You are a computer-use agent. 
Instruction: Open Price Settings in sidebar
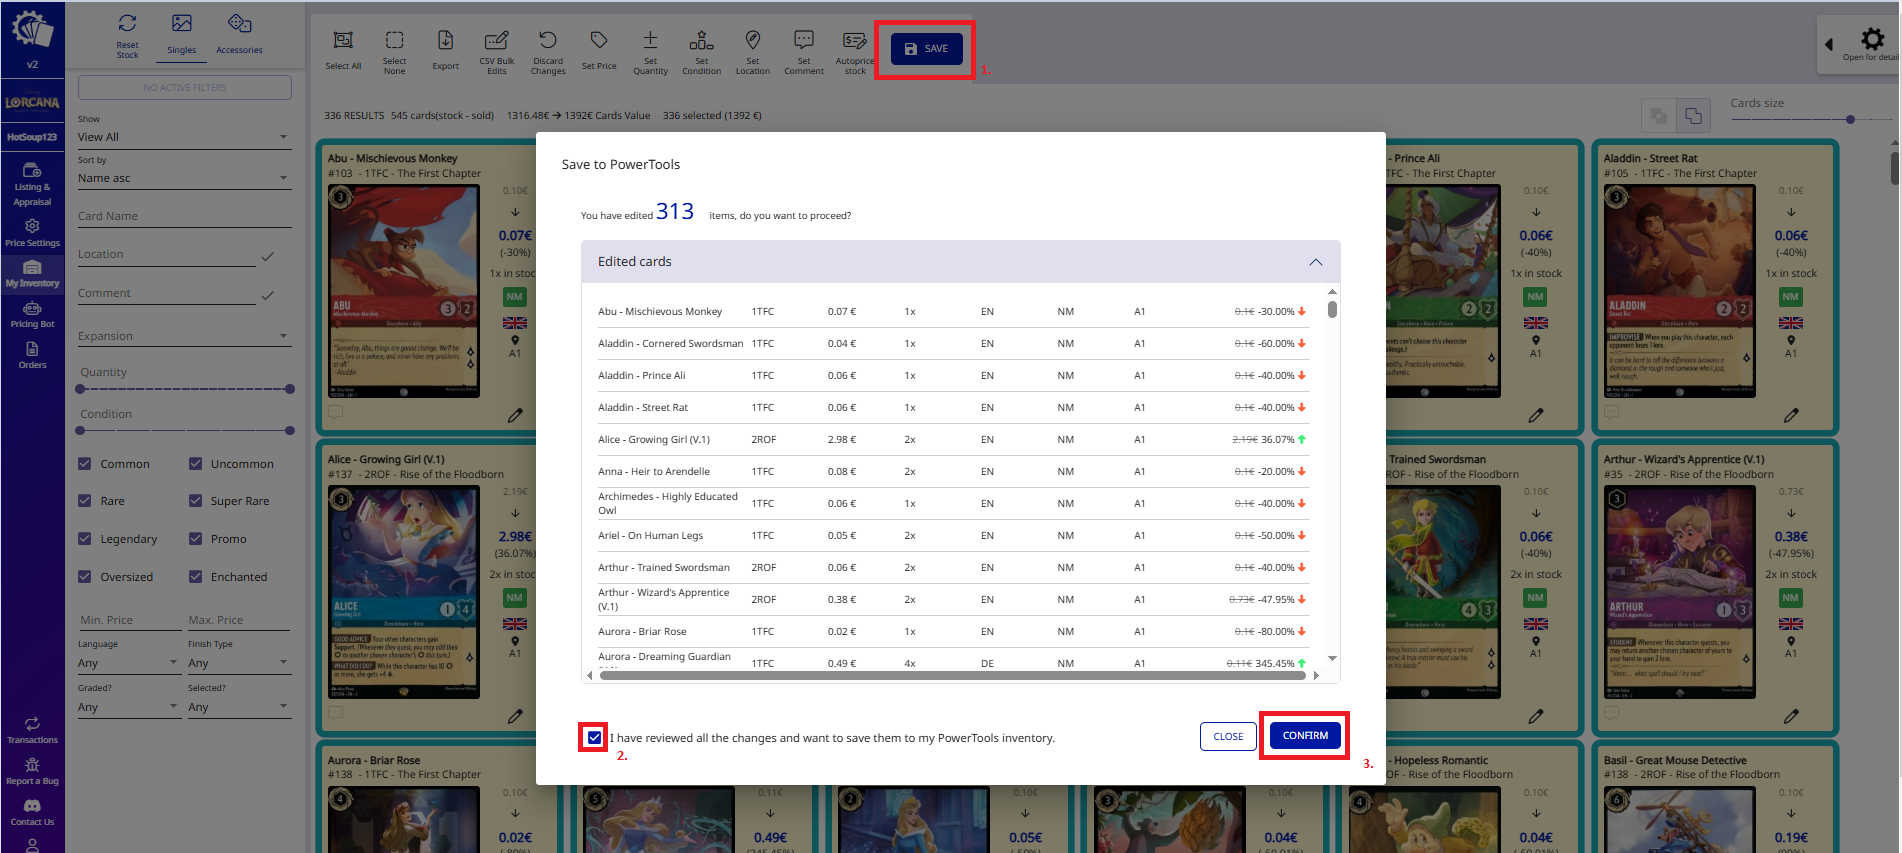32,232
